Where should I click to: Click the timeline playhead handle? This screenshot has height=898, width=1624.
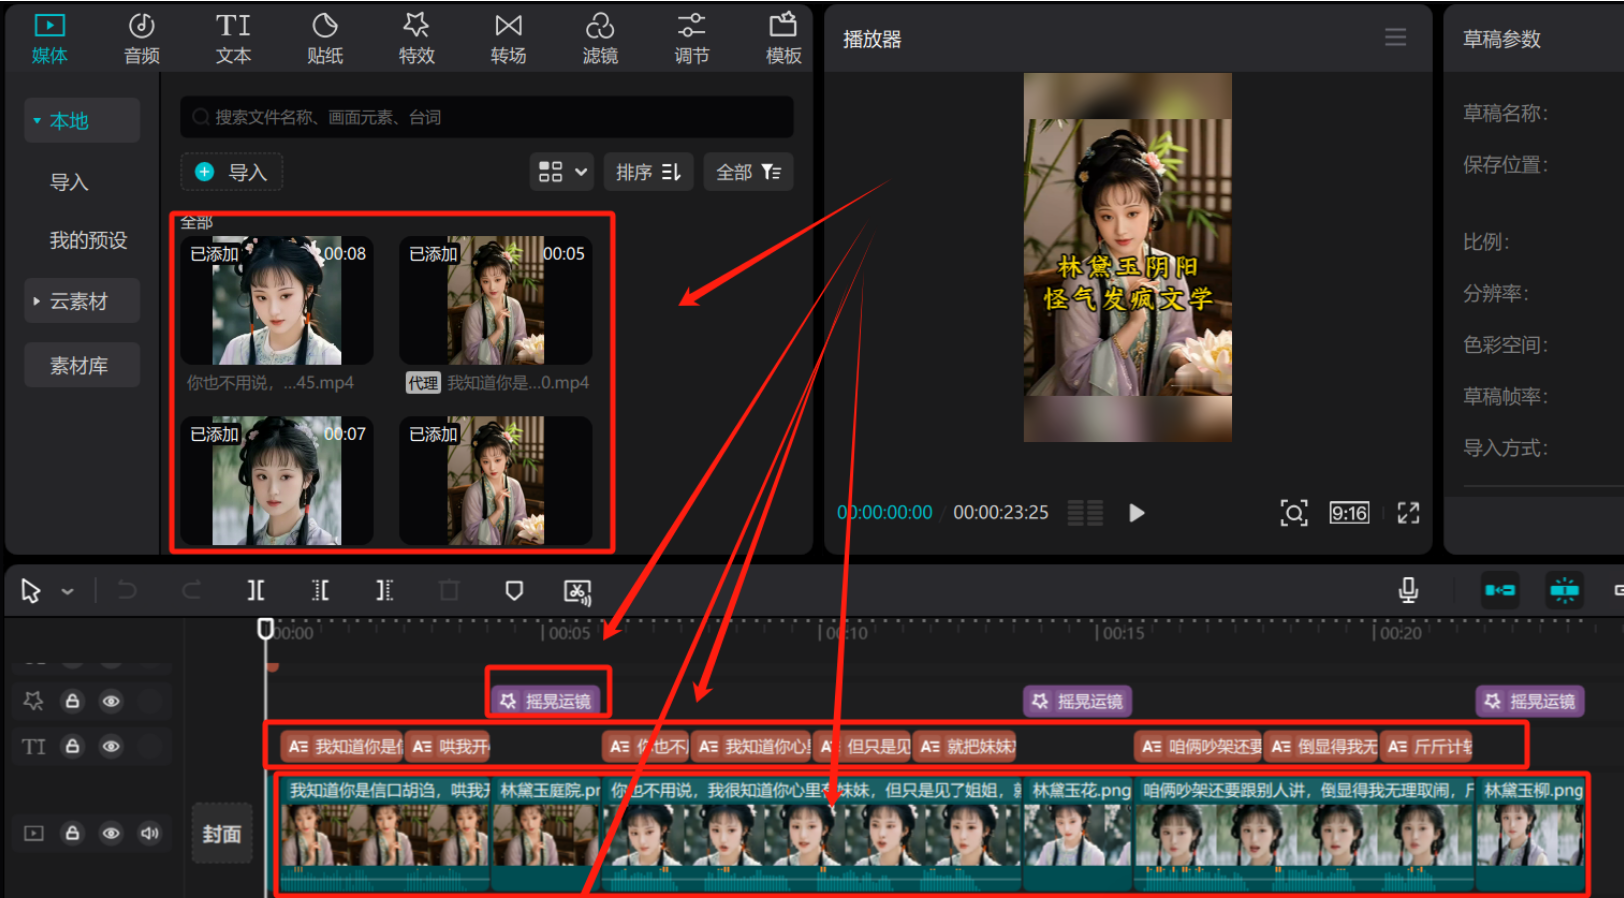pos(265,629)
